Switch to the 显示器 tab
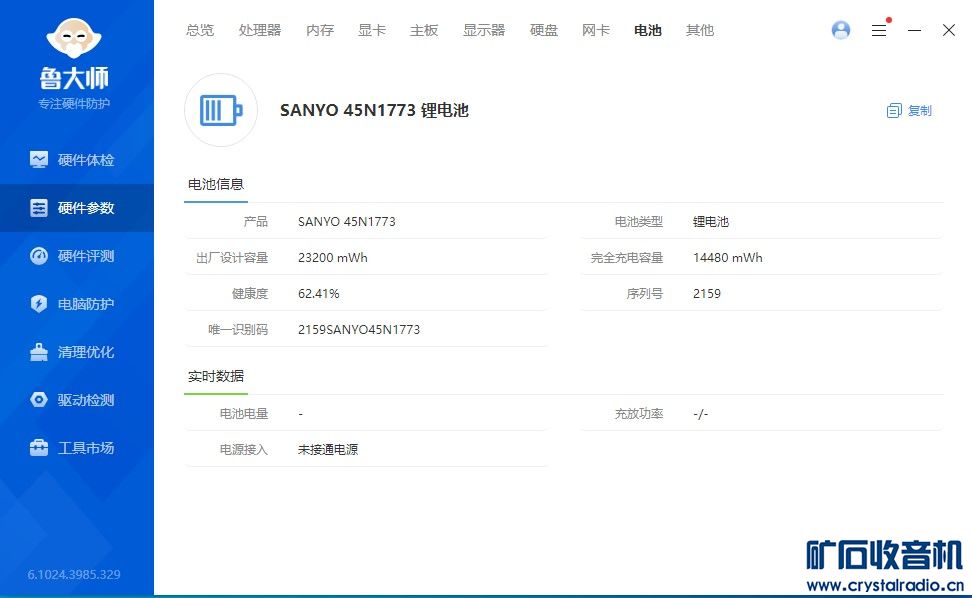The height and width of the screenshot is (598, 972). pyautogui.click(x=484, y=30)
